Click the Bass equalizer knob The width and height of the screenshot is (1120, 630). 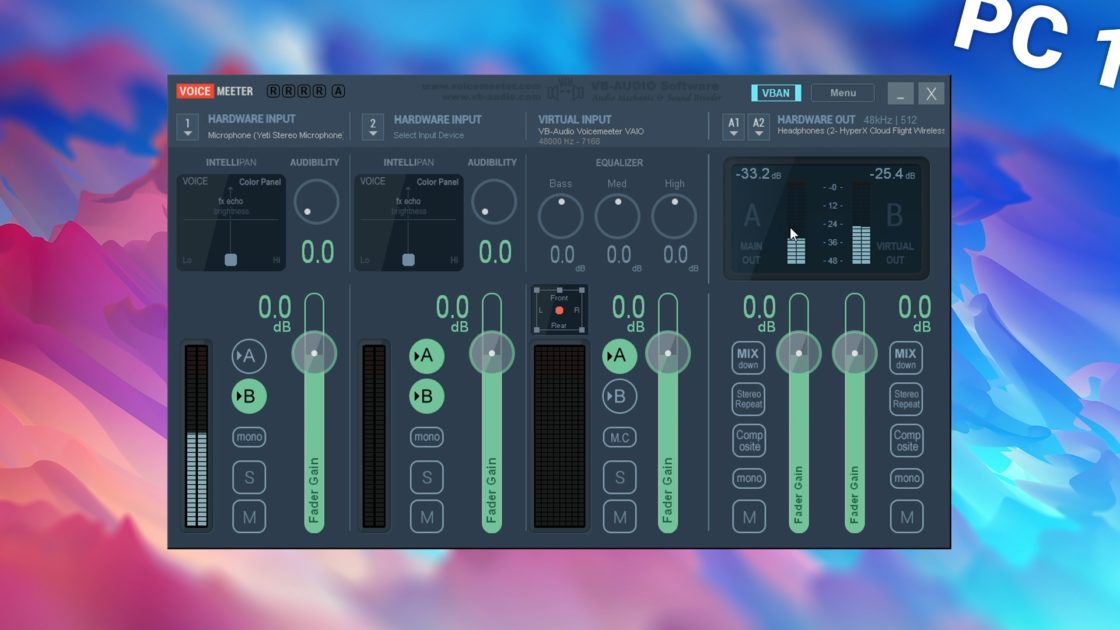coord(561,216)
